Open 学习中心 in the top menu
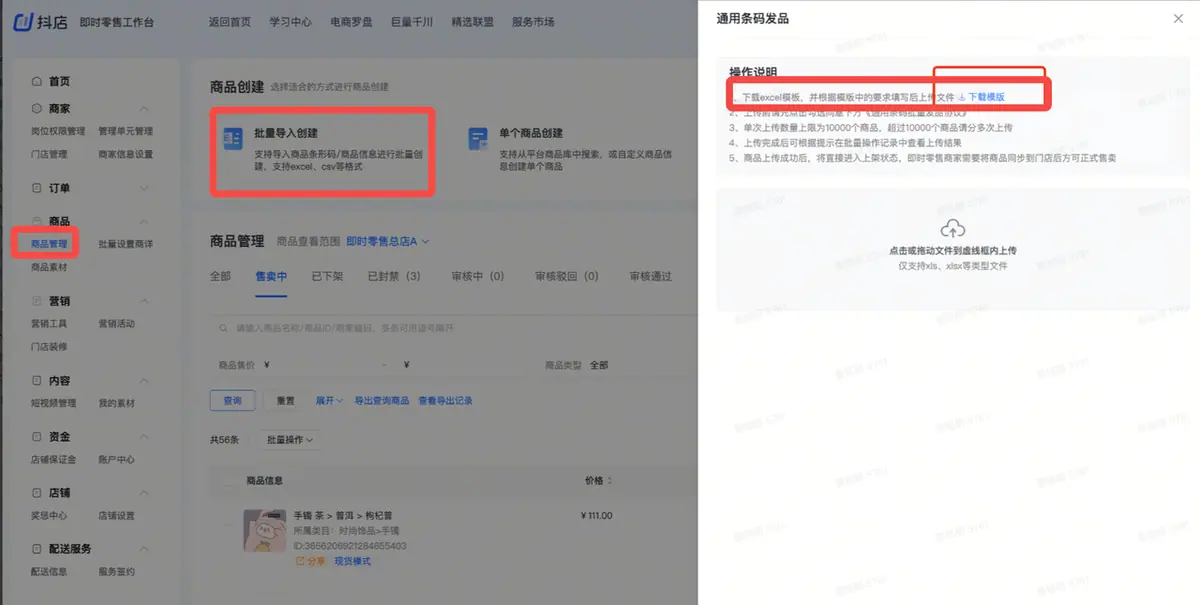 click(290, 22)
